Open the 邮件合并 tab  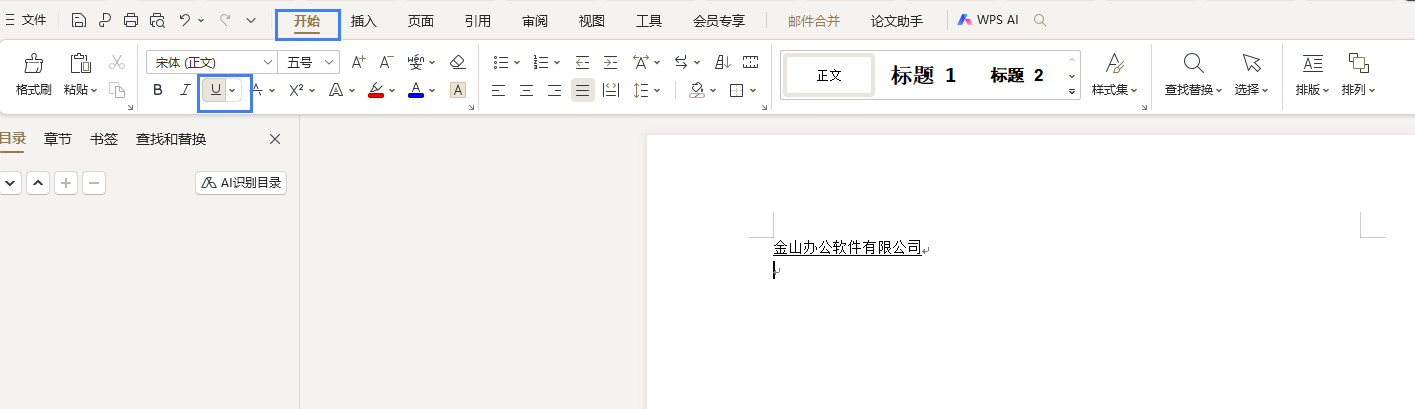click(x=814, y=21)
